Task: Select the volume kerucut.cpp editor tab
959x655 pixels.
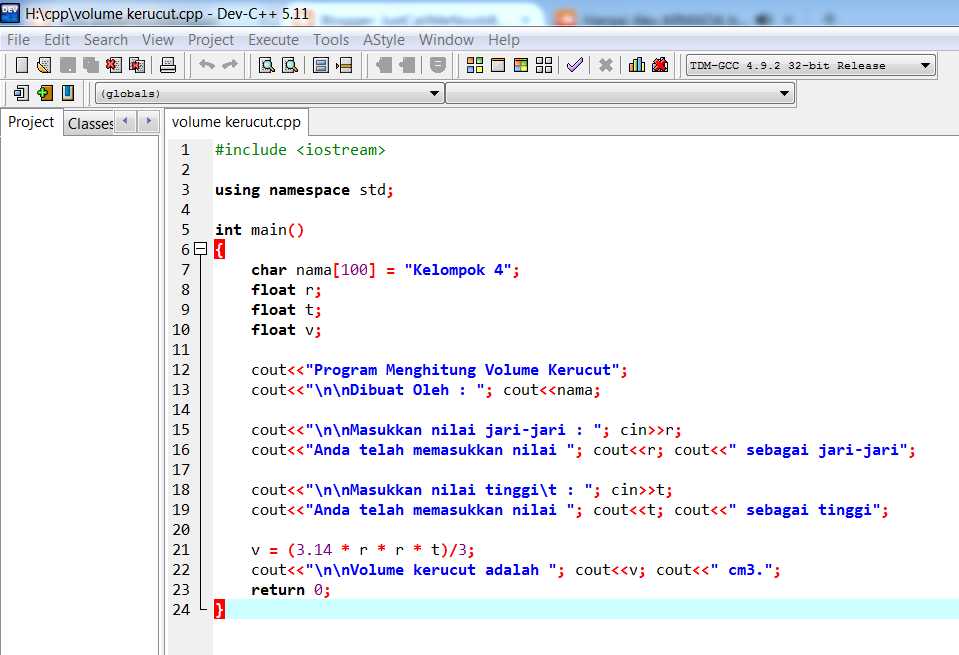Action: pyautogui.click(x=236, y=122)
